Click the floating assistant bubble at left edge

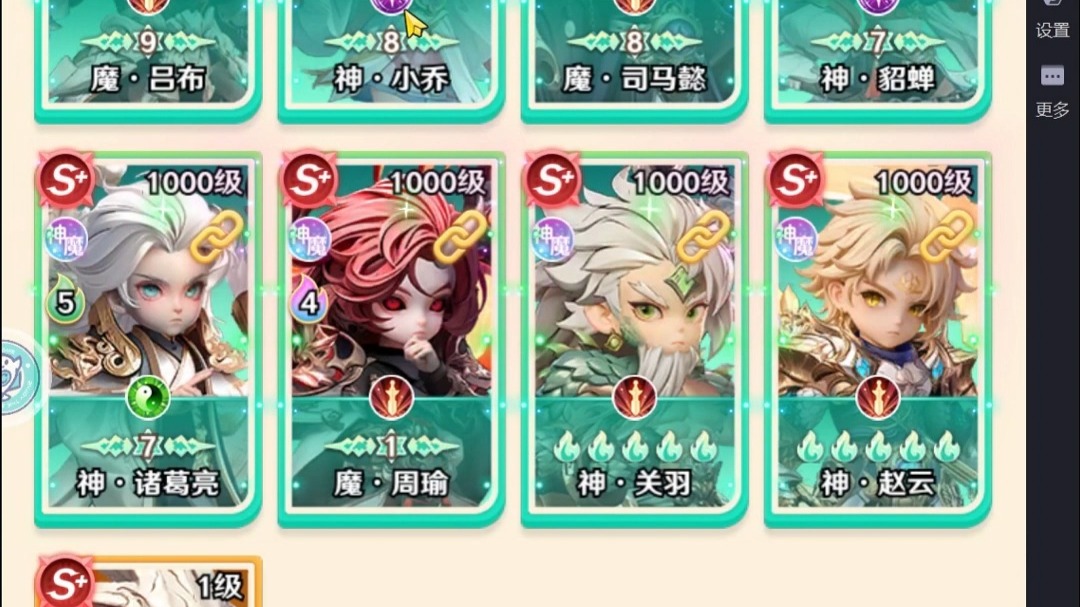tap(18, 377)
